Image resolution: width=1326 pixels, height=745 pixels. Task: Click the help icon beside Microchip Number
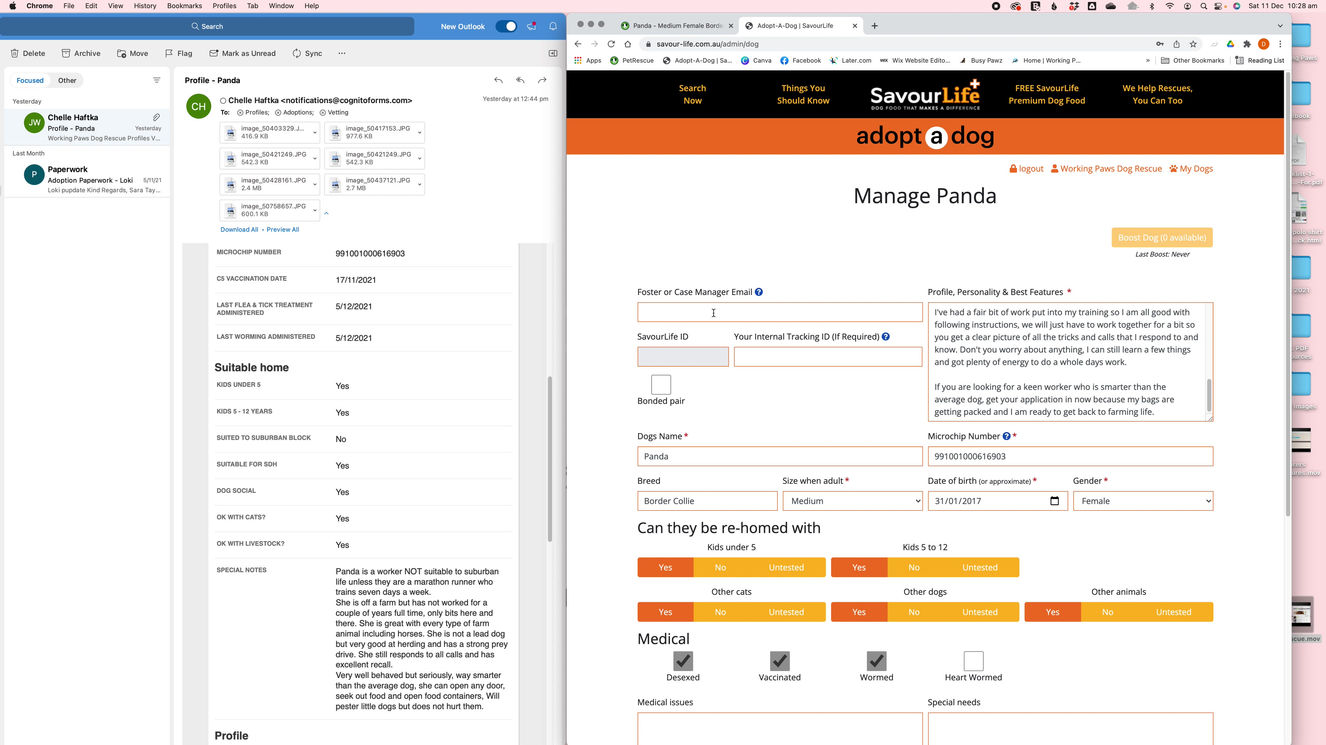click(x=1006, y=436)
